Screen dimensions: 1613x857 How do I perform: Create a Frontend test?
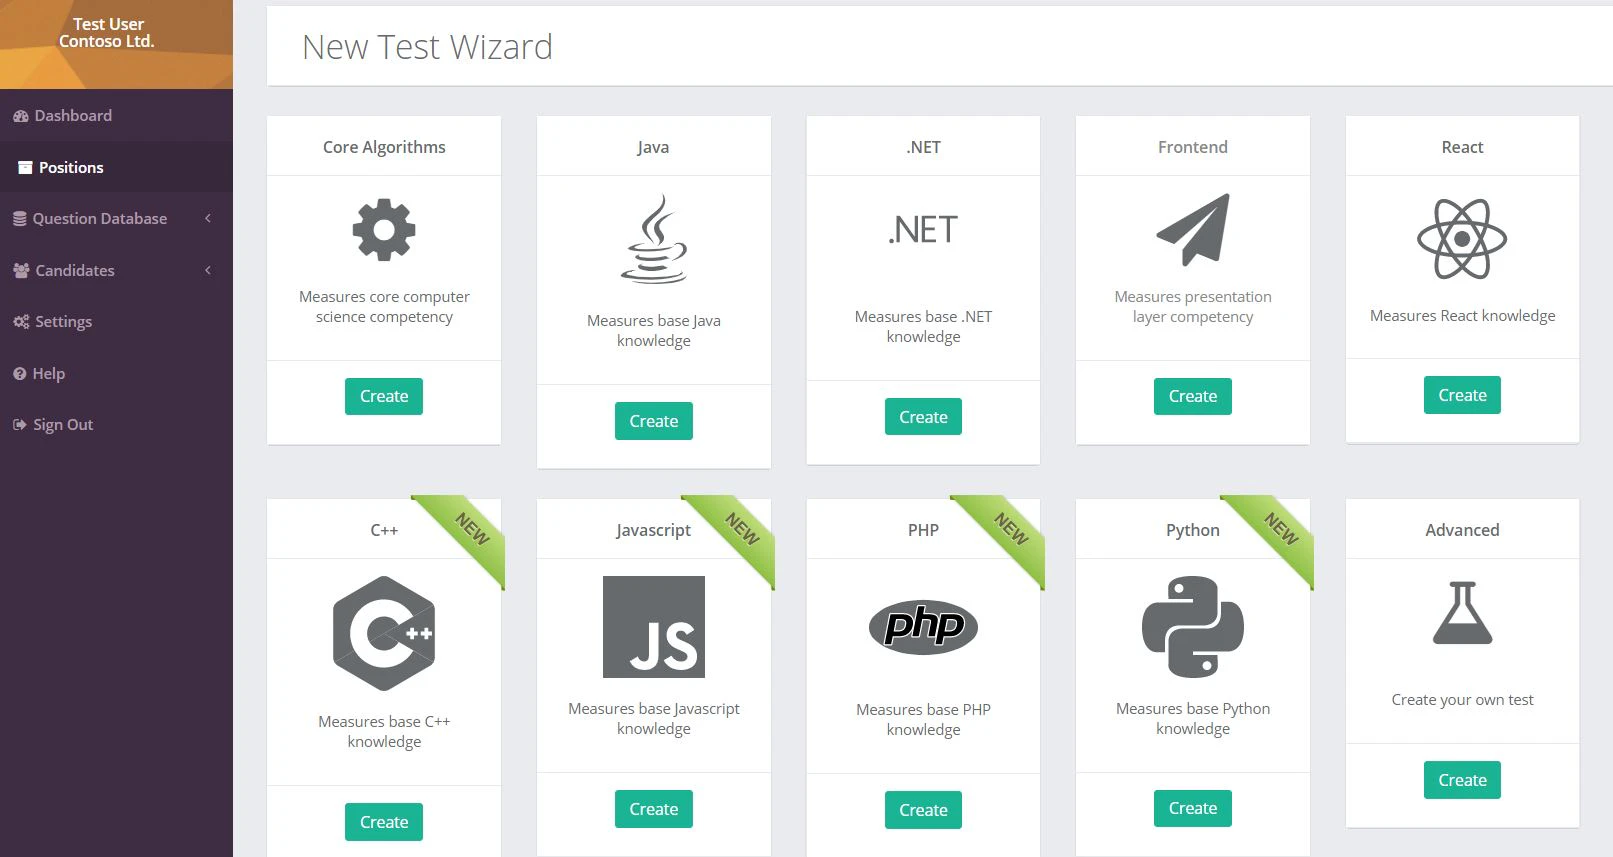[1193, 396]
